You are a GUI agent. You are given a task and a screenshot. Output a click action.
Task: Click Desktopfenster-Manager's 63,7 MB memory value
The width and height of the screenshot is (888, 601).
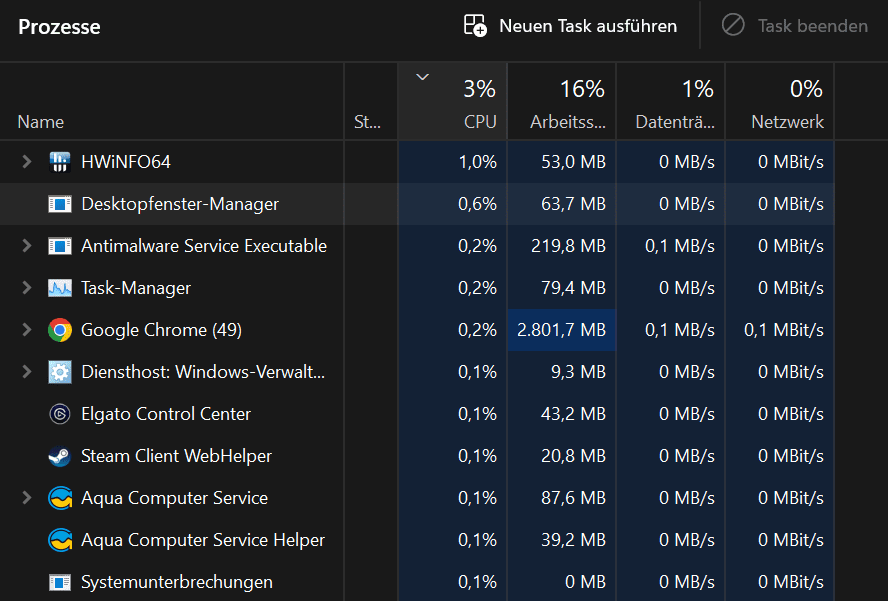pyautogui.click(x=573, y=204)
